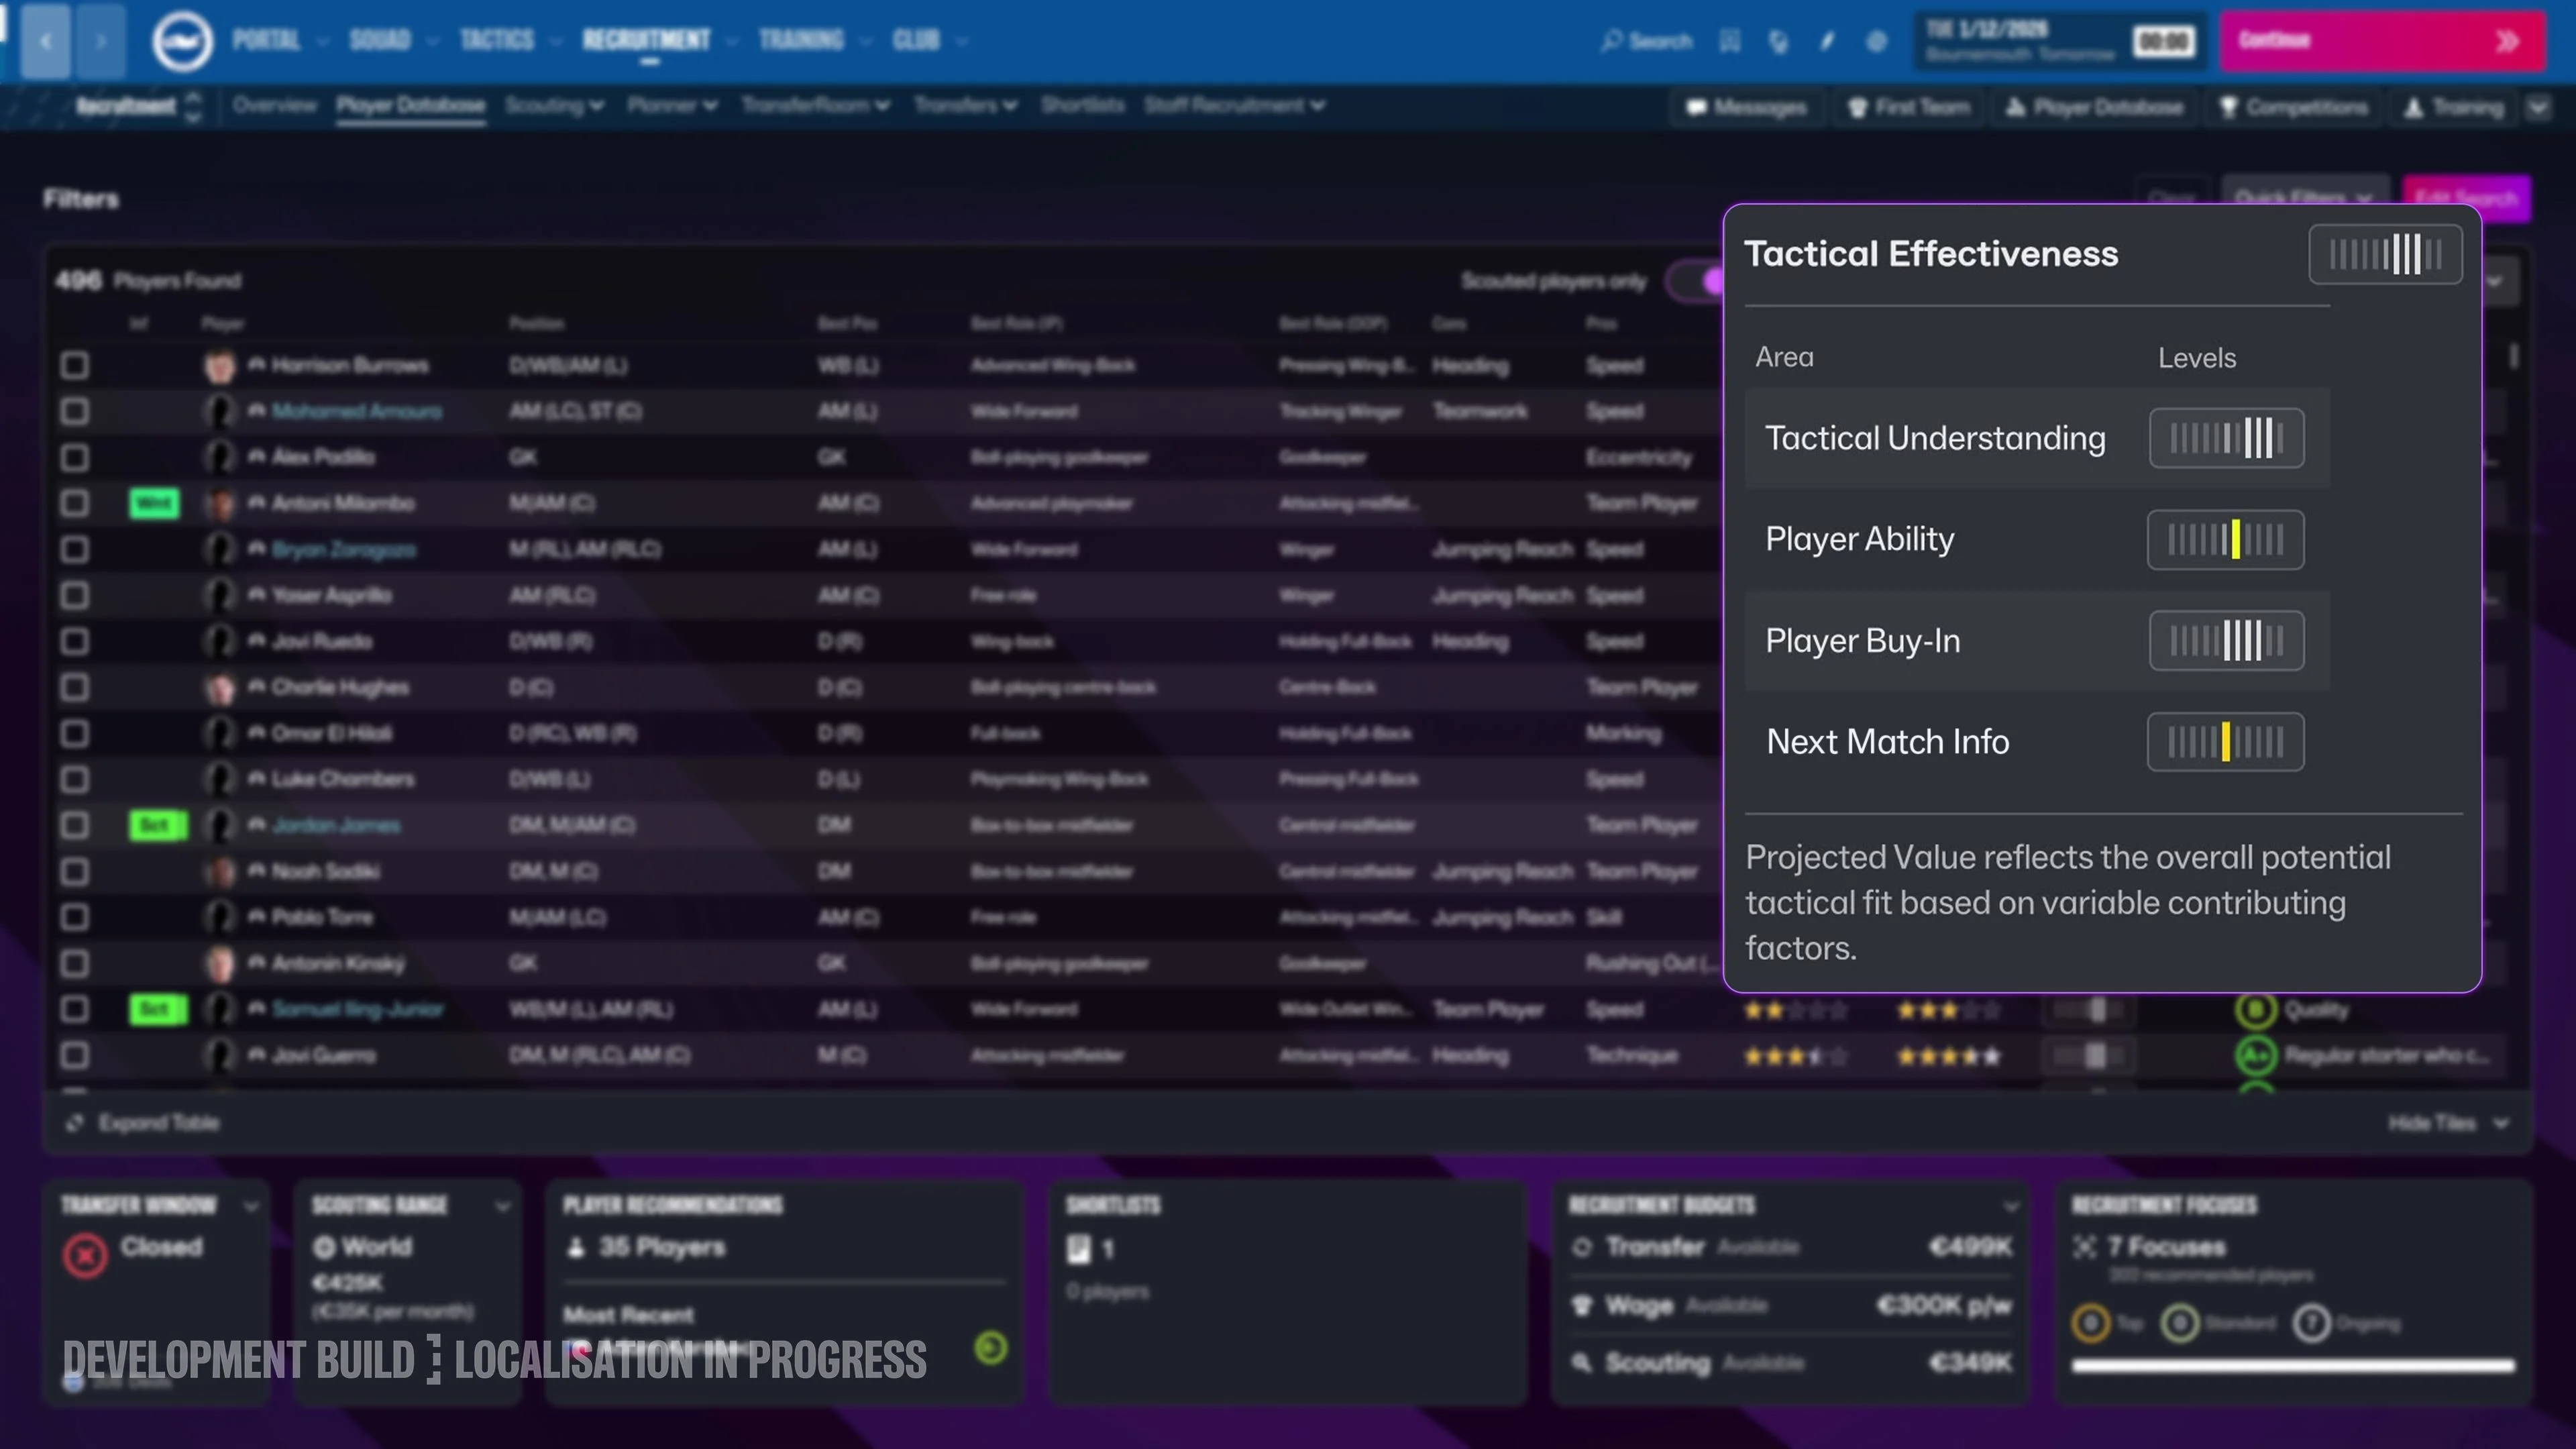Click the club badge logo
The height and width of the screenshot is (1449, 2576).
(x=182, y=41)
